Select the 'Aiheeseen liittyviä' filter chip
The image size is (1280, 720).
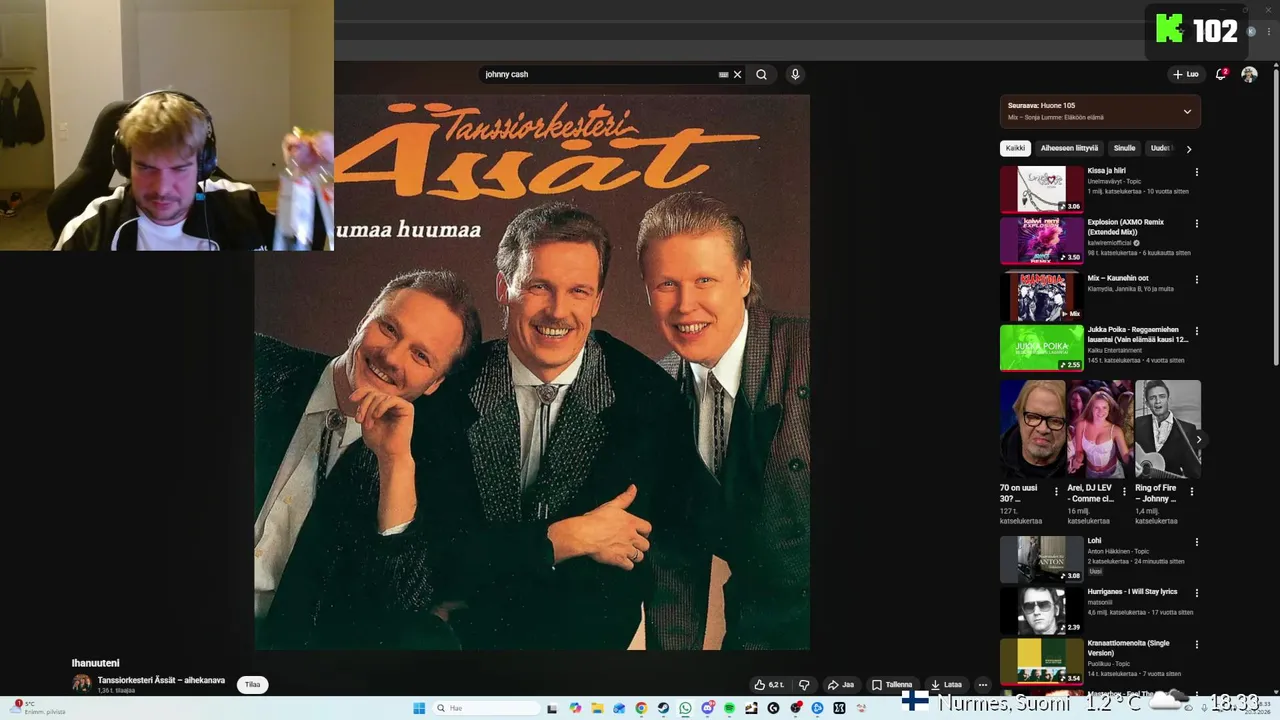pyautogui.click(x=1069, y=148)
